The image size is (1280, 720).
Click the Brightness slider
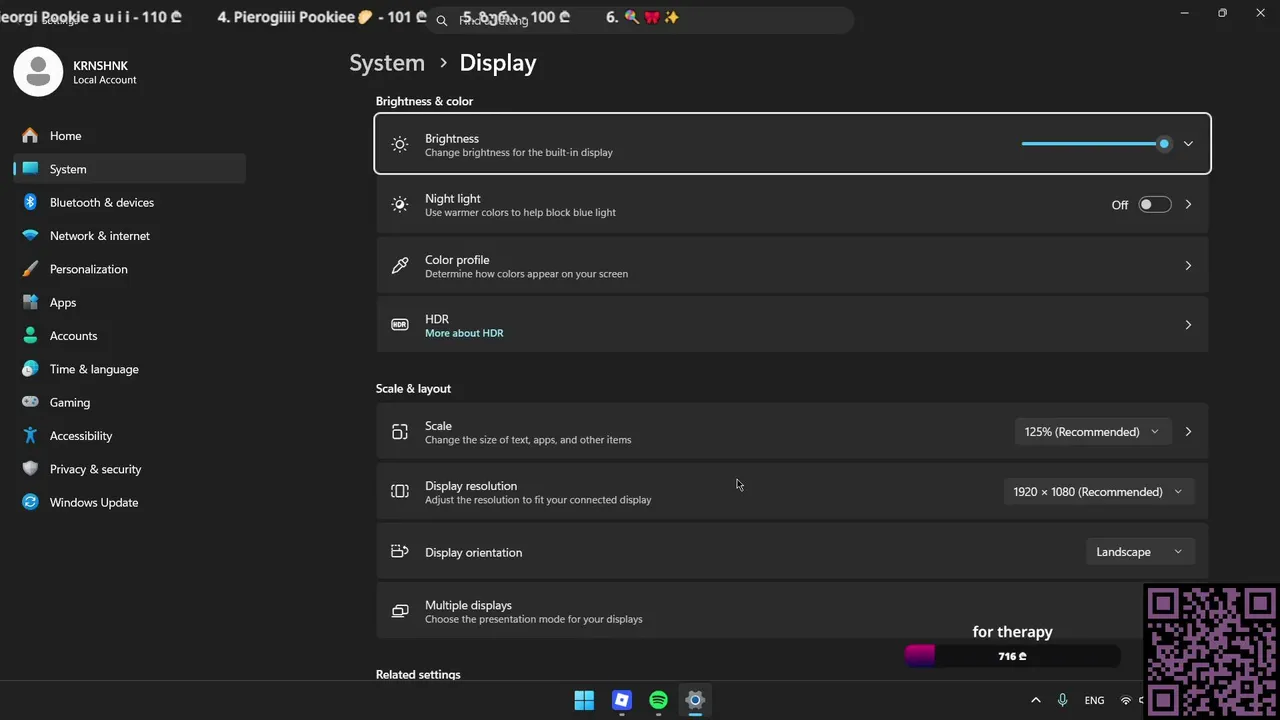coord(1095,144)
